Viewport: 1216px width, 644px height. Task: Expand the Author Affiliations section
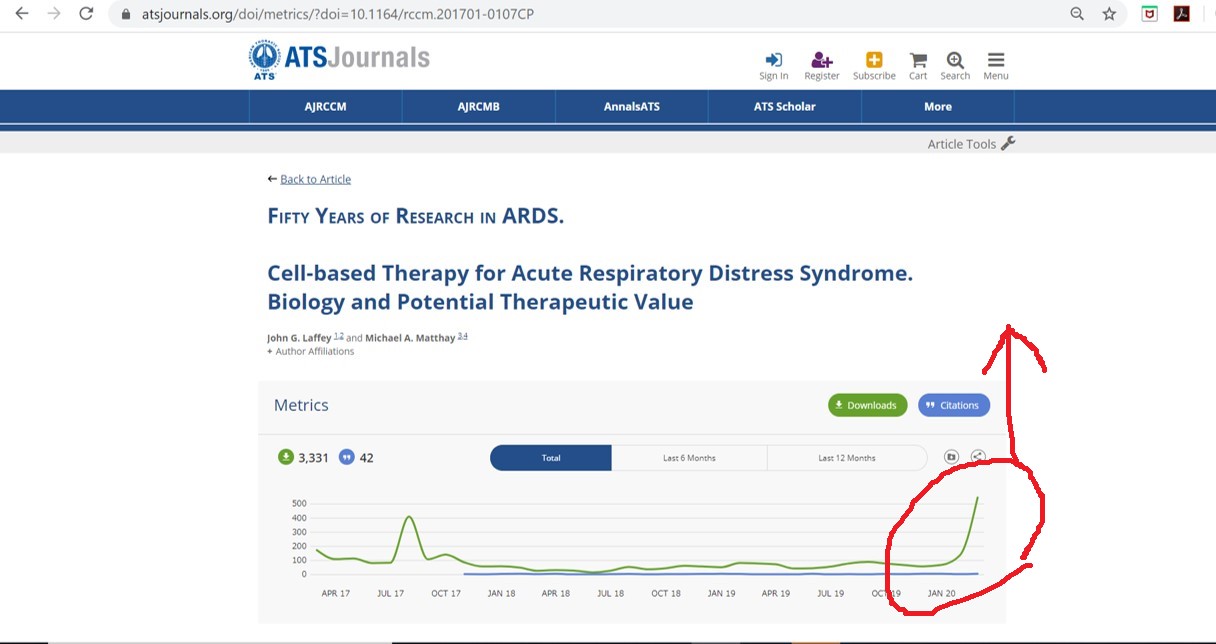(x=310, y=351)
